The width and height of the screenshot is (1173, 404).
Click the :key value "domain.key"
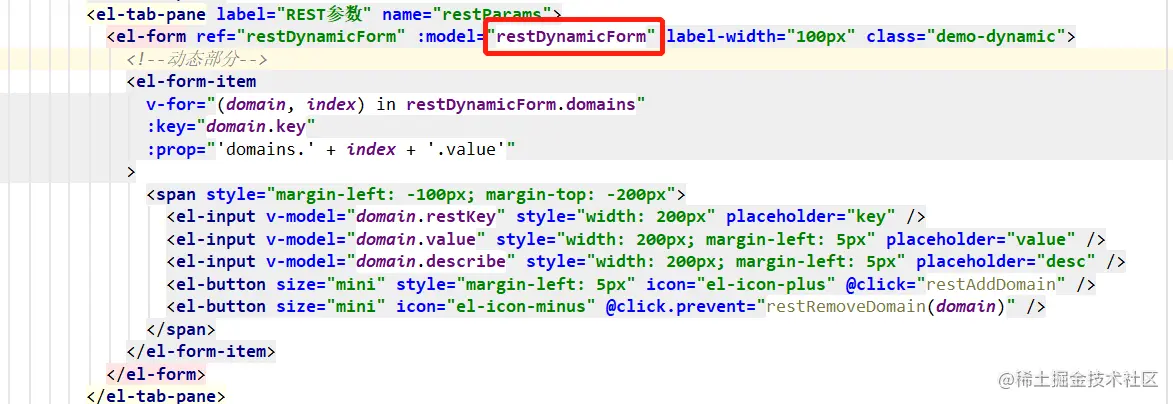pyautogui.click(x=256, y=126)
